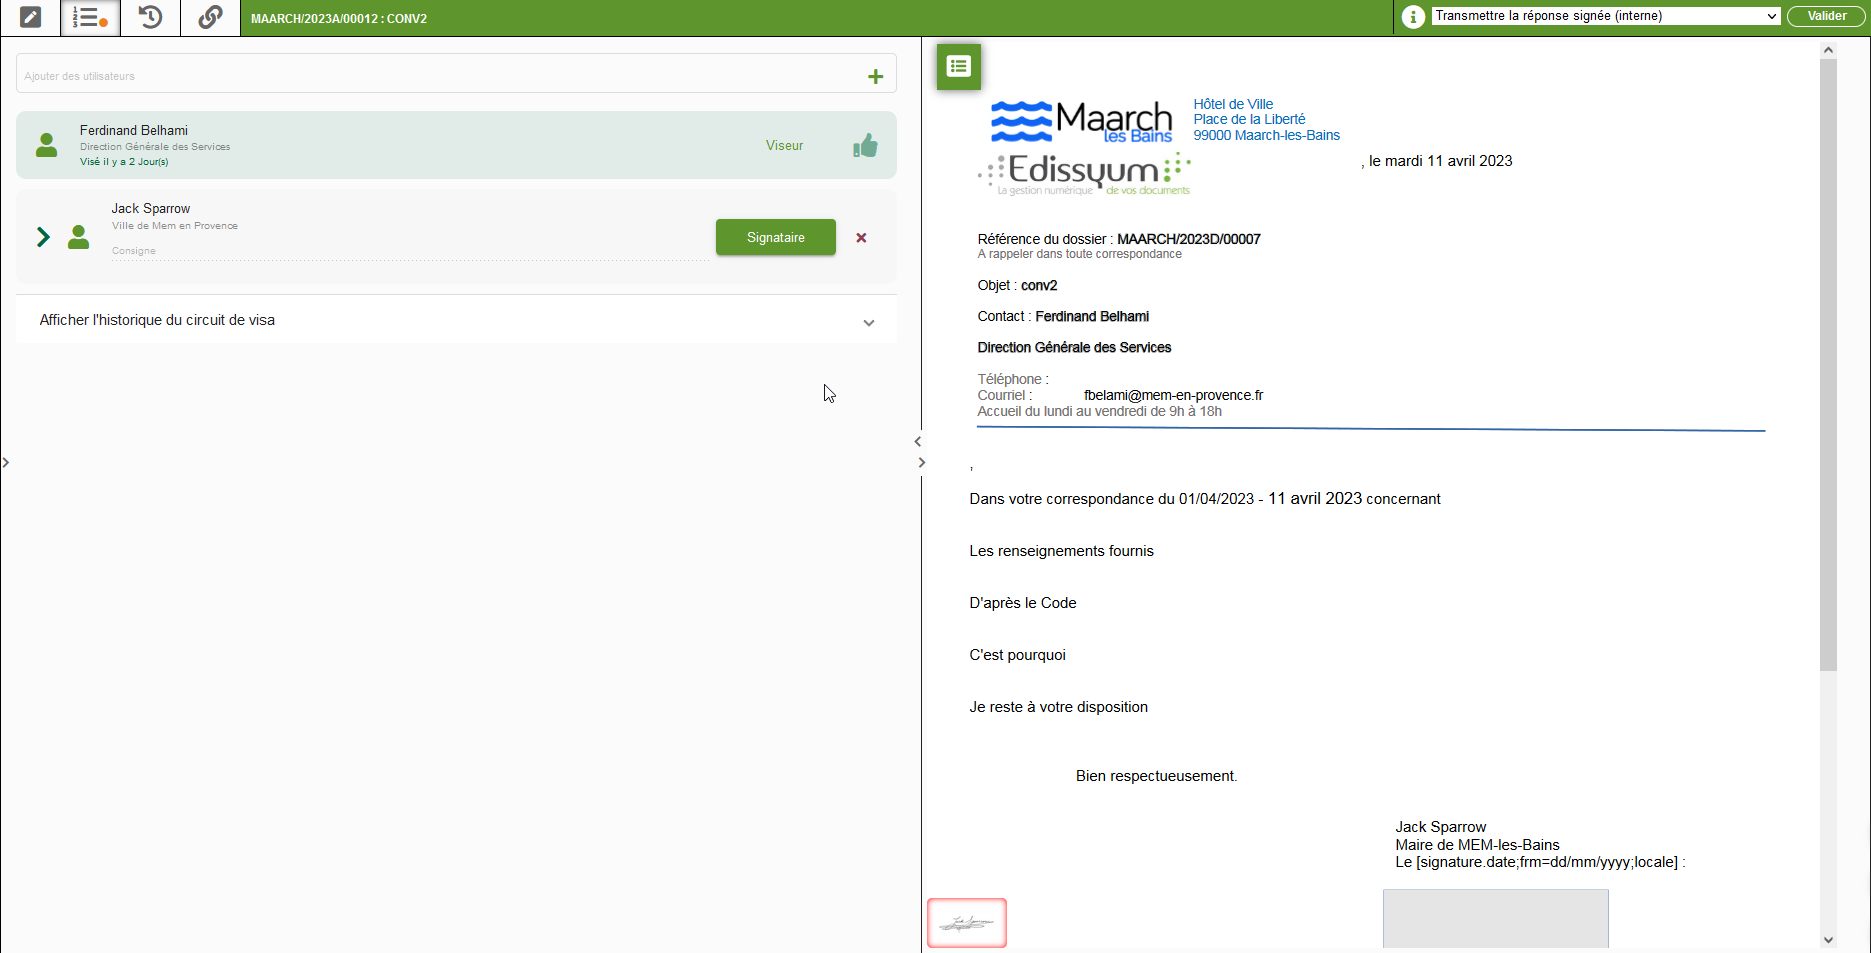Screen dimensions: 1871x953
Task: Open the history clock tab
Action: [x=150, y=18]
